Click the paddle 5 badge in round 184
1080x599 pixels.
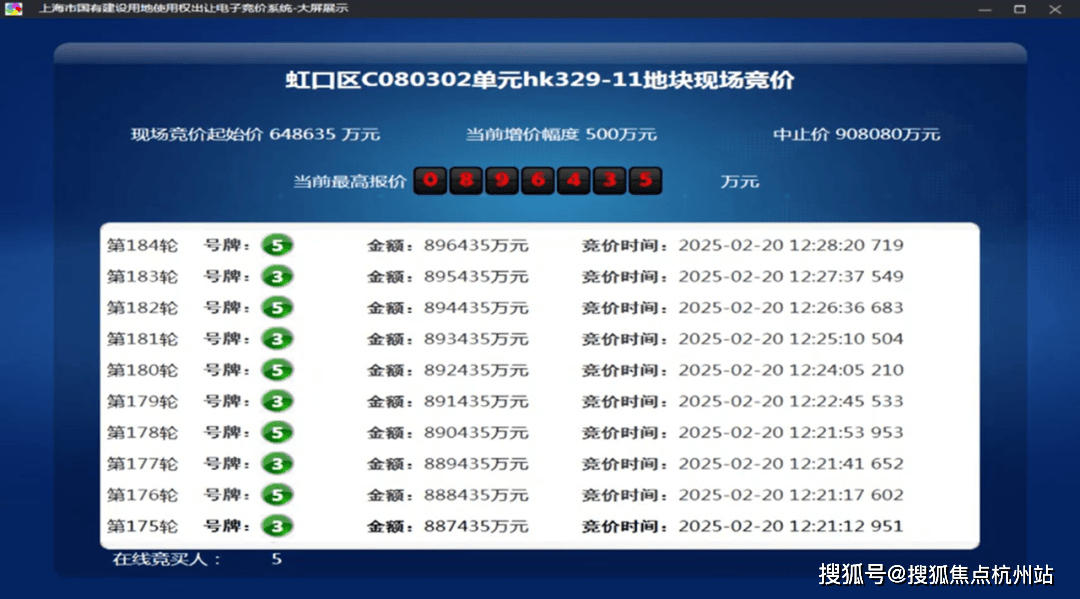click(x=277, y=245)
